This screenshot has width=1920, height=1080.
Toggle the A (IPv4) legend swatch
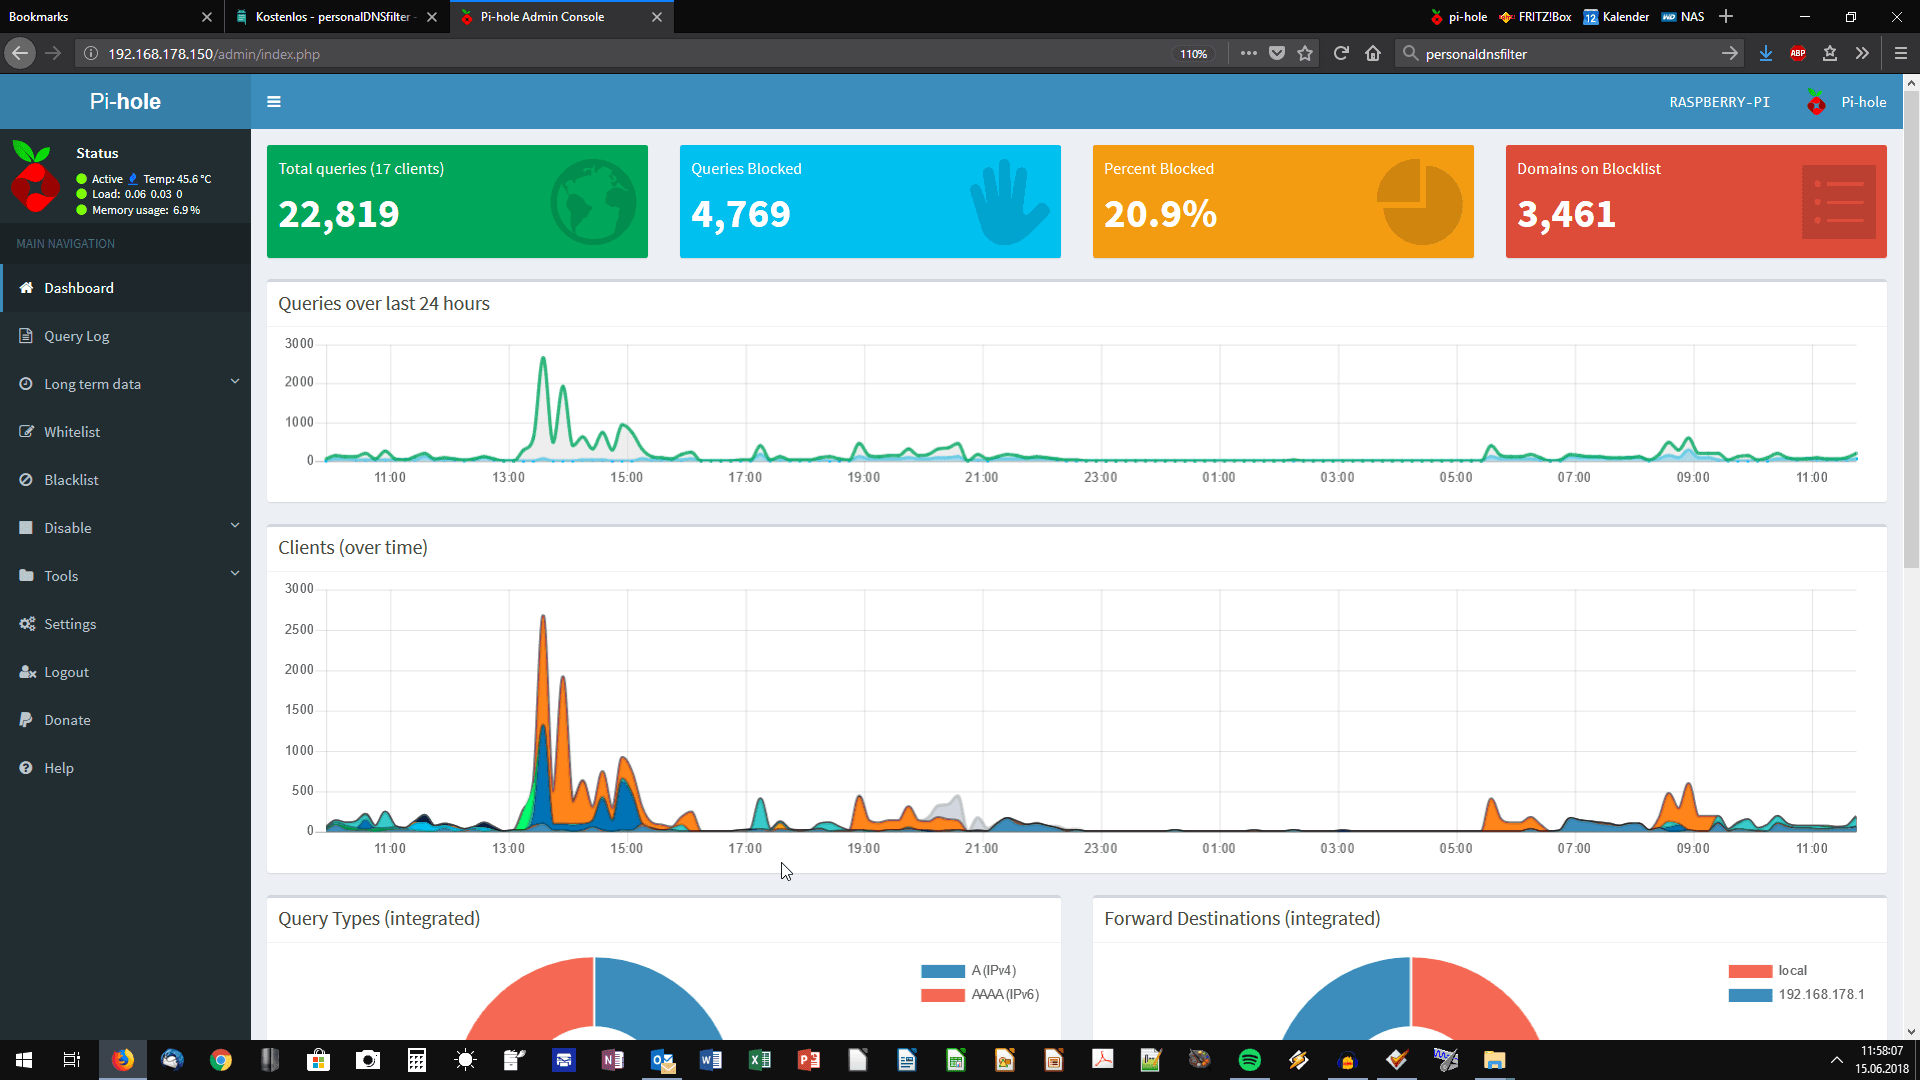(943, 971)
